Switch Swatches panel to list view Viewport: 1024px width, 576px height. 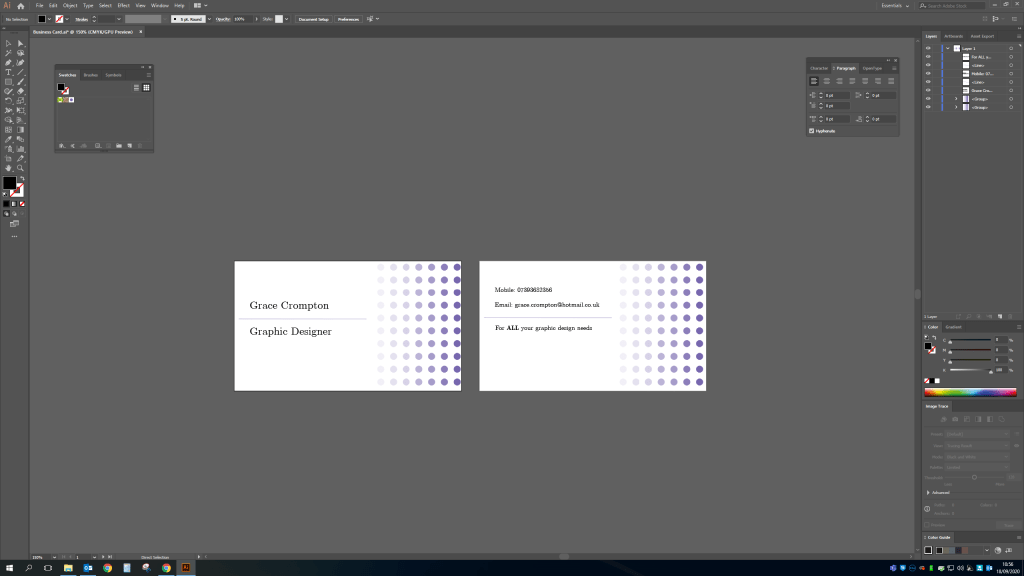point(136,88)
